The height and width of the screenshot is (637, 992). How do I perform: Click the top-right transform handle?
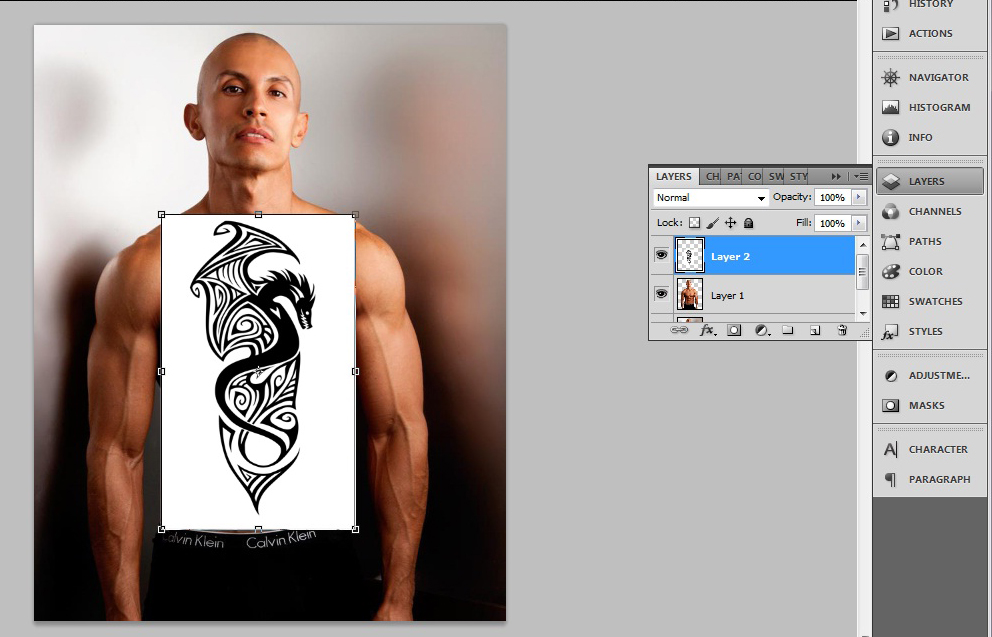point(355,215)
